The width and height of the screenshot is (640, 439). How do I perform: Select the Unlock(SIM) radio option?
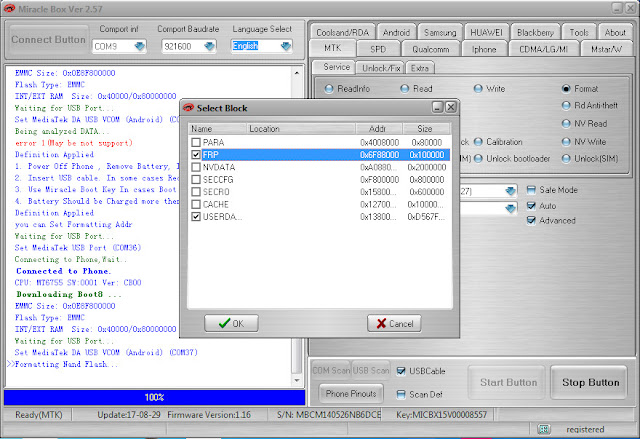tap(566, 158)
